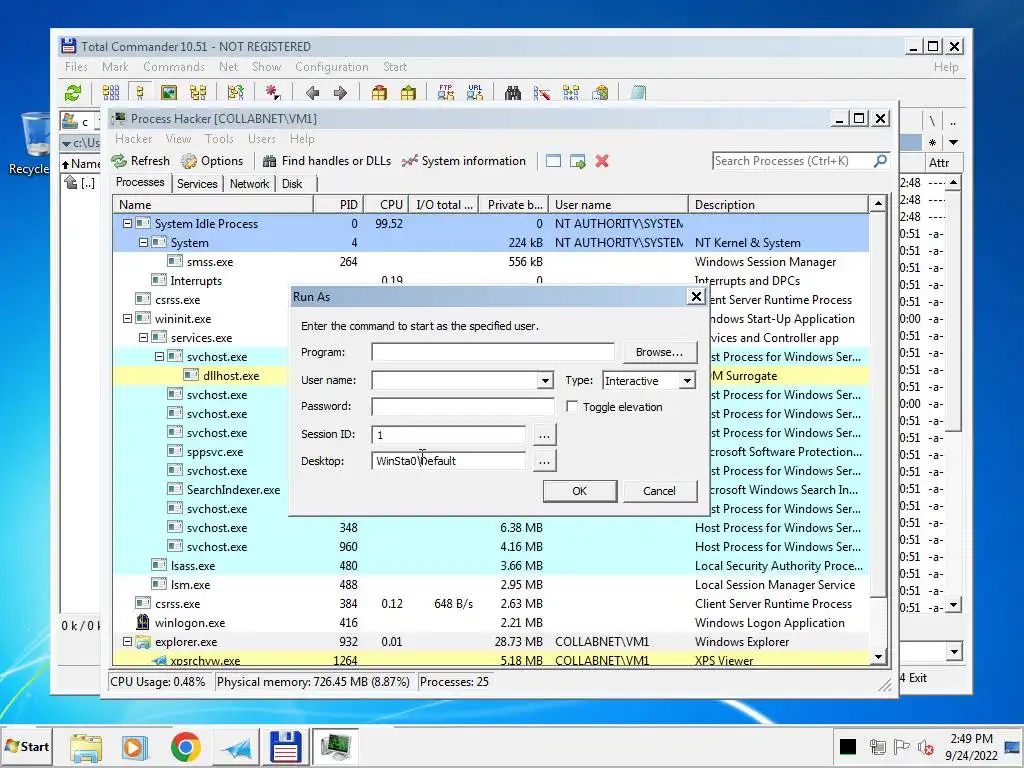The width and height of the screenshot is (1024, 768).
Task: Open the Tools menu
Action: [x=219, y=139]
